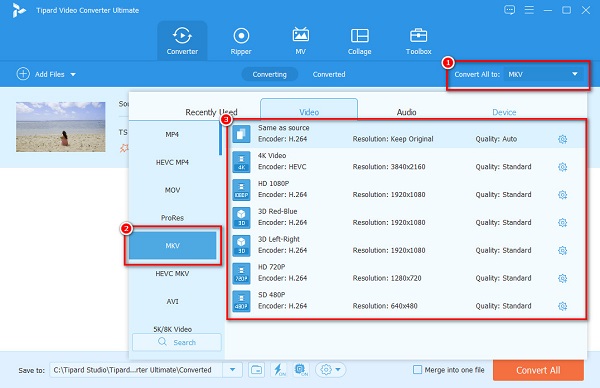Expand the Save to path dropdown
Viewport: 600px width, 388px height.
coord(232,370)
